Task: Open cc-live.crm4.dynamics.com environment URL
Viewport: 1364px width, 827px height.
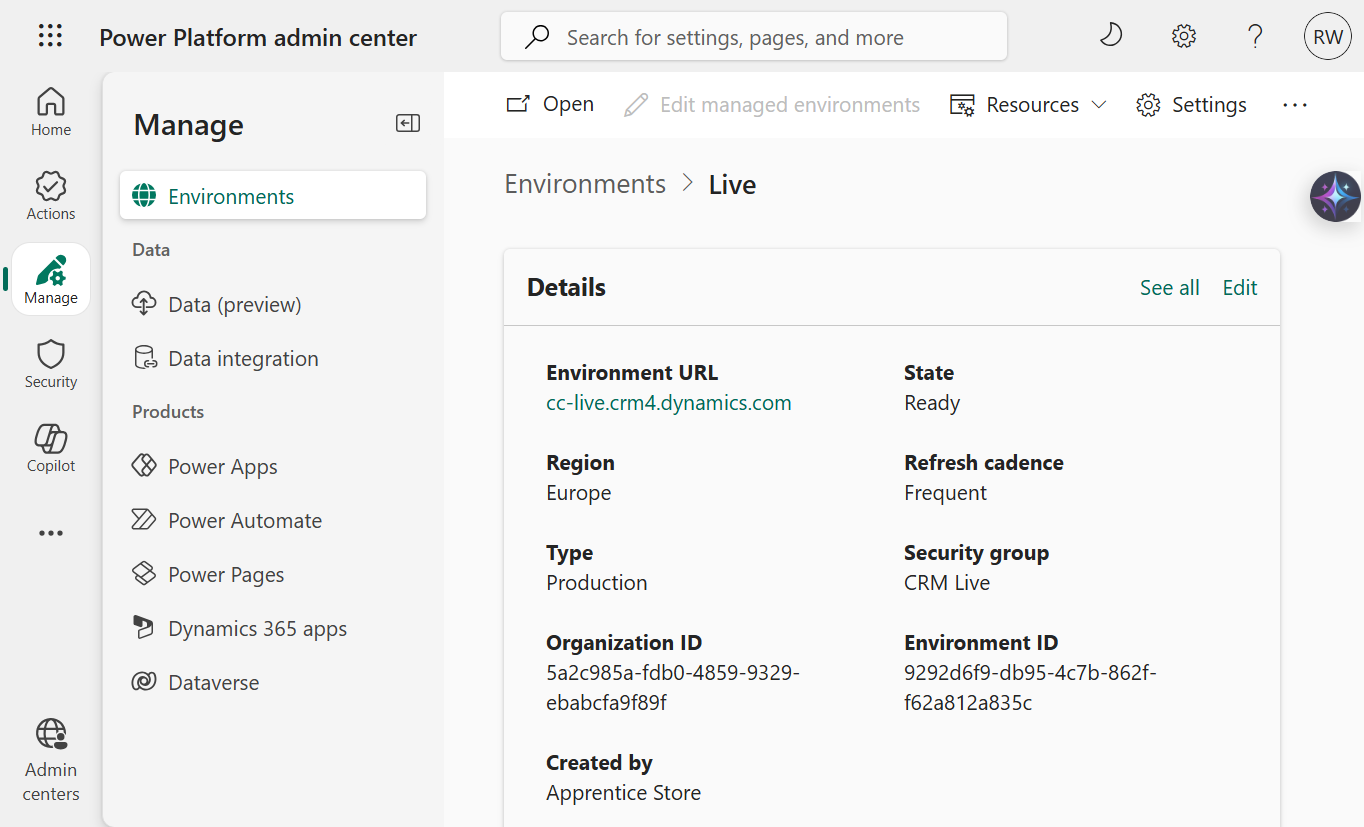Action: pyautogui.click(x=669, y=402)
